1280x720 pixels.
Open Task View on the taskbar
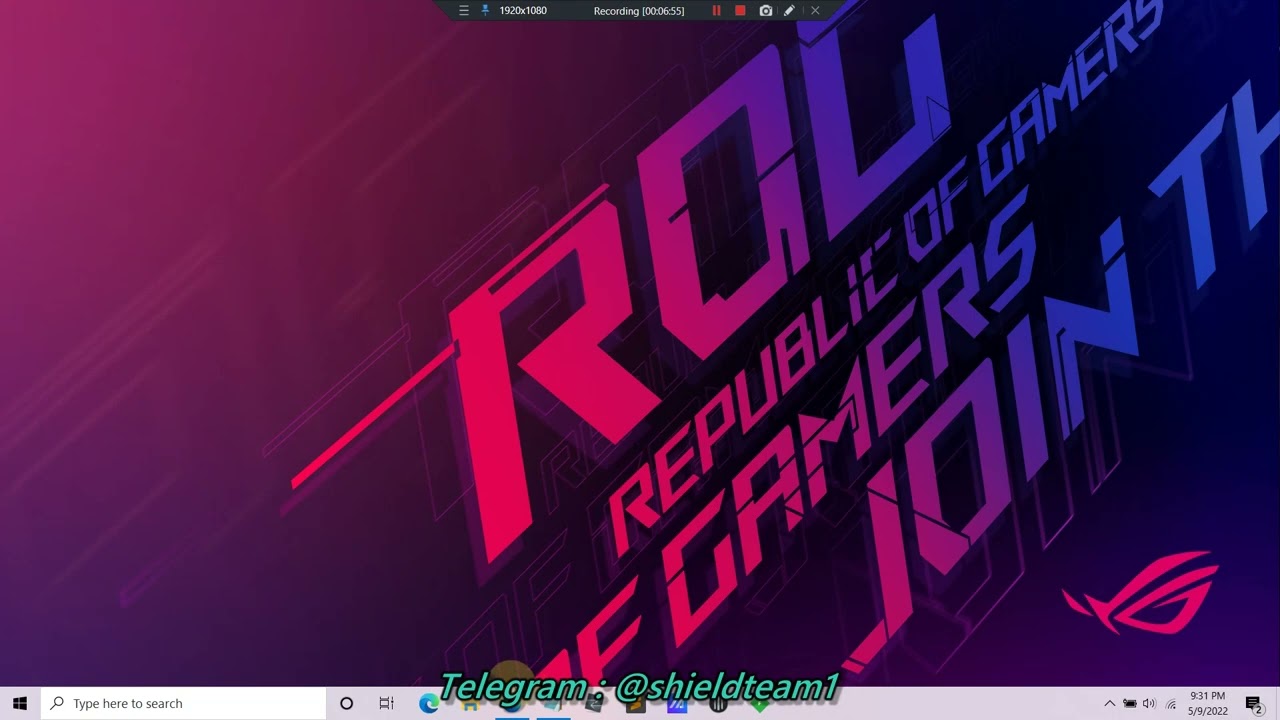coord(386,704)
